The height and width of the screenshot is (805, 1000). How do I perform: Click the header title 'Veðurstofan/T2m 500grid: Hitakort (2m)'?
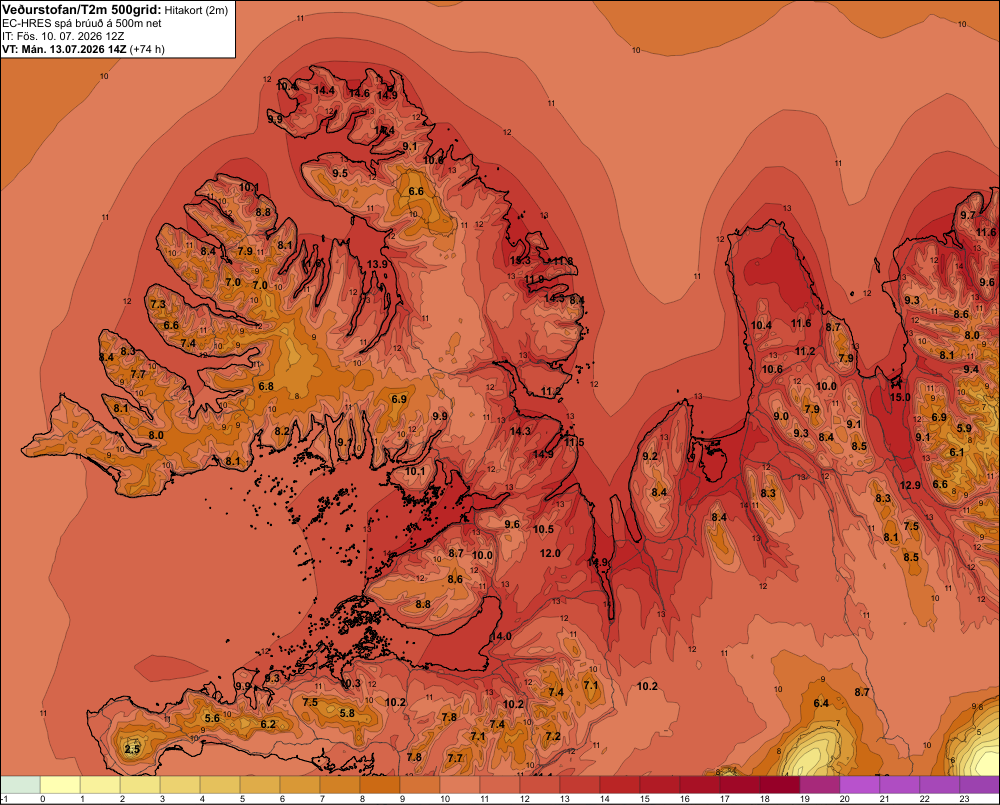(115, 10)
